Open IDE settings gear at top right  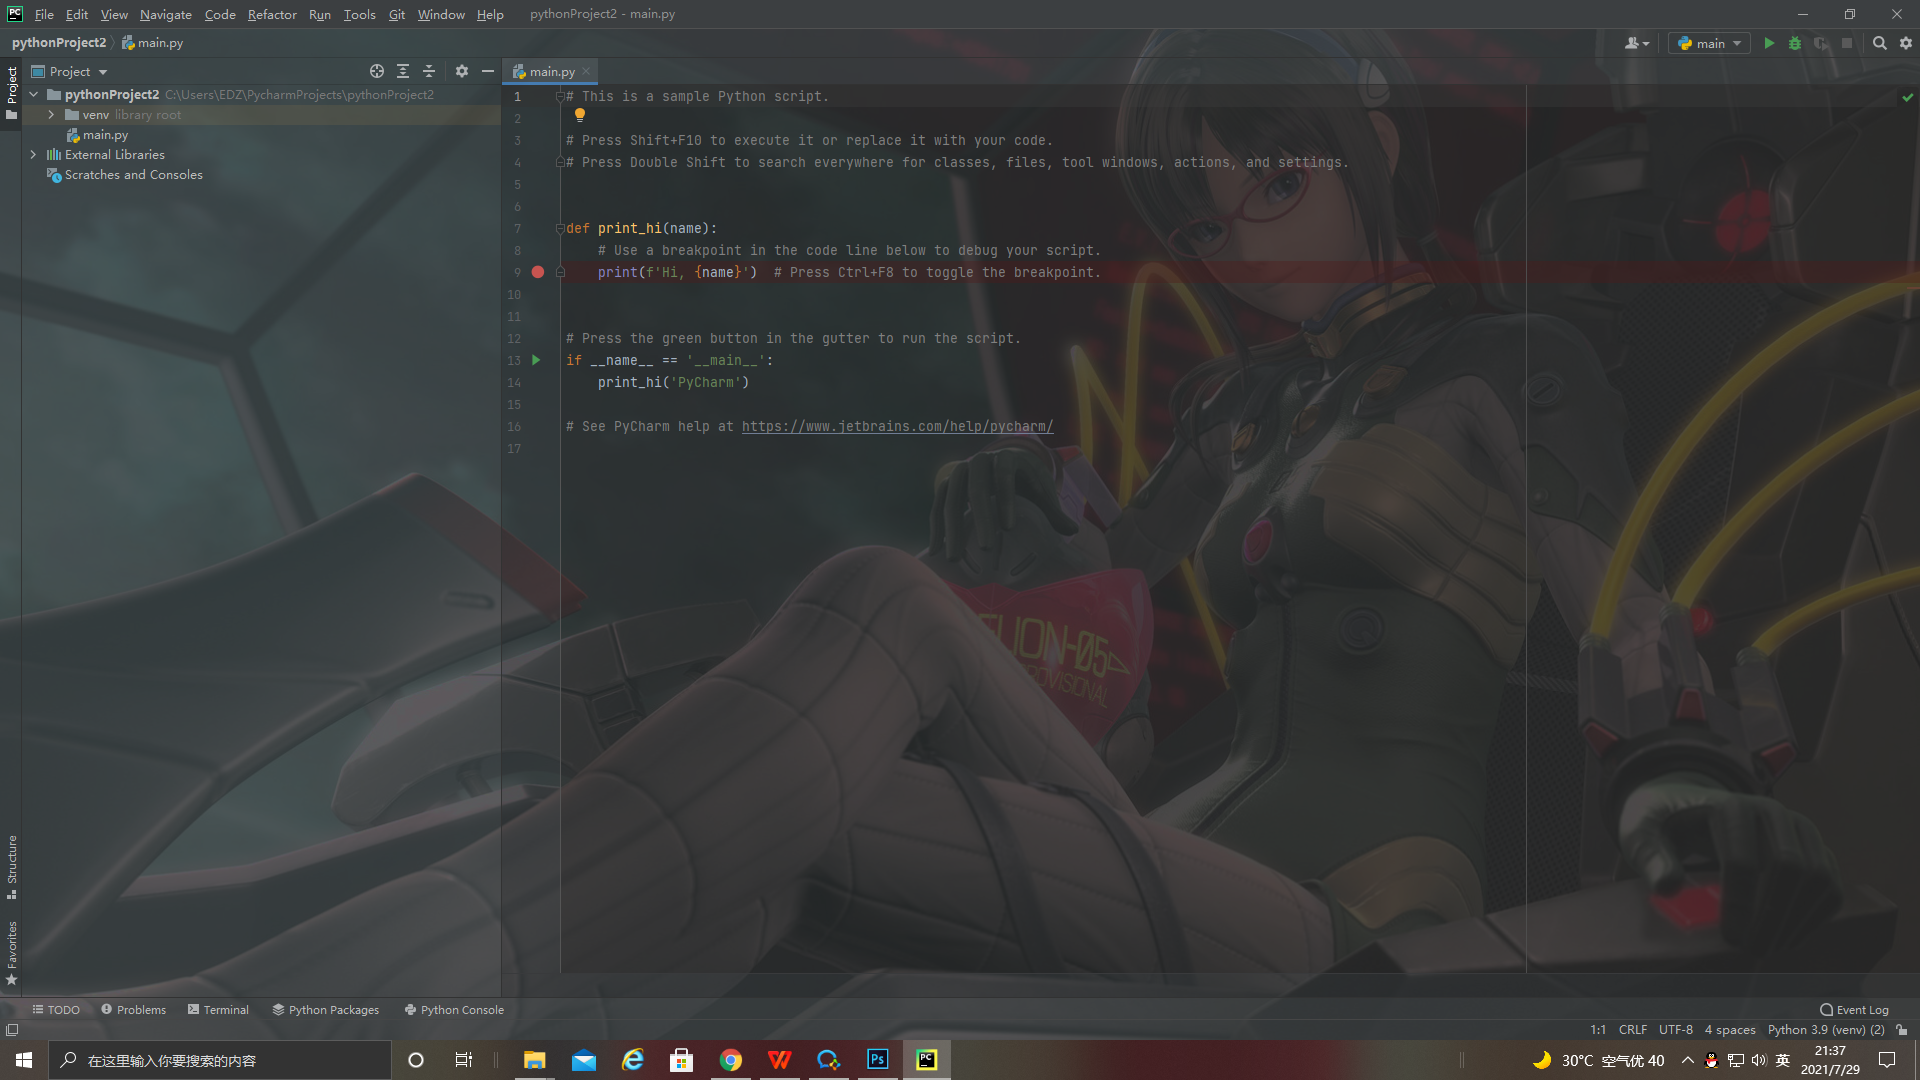[1906, 43]
